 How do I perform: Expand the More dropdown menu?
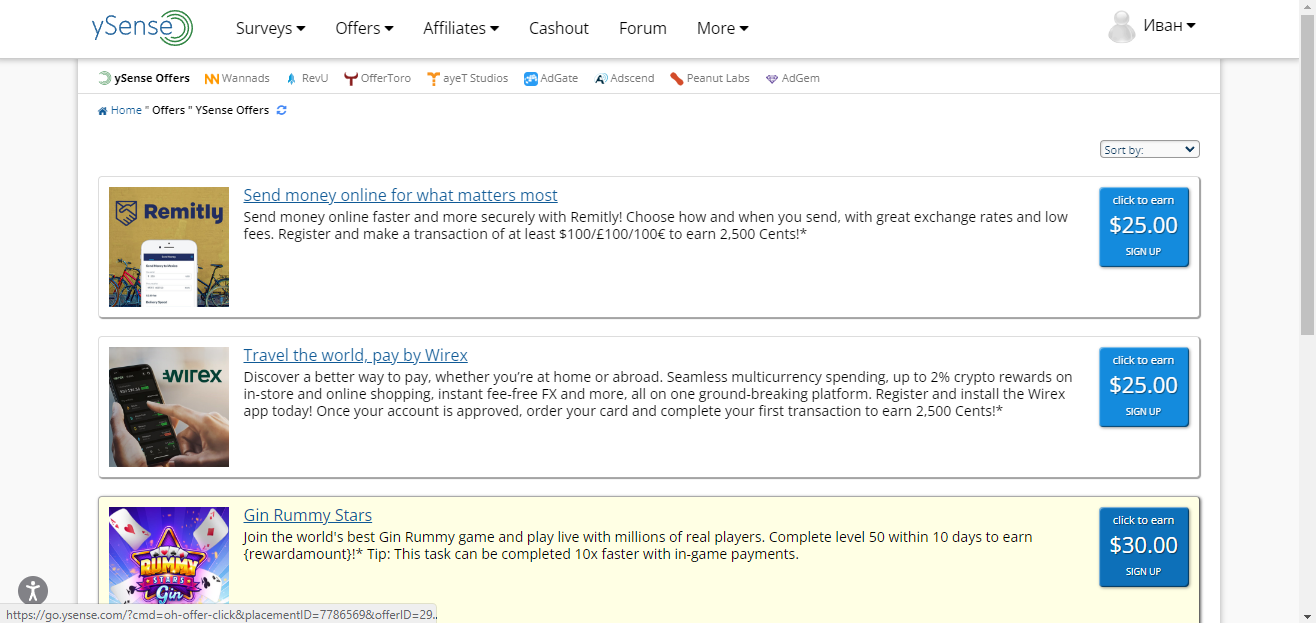point(723,28)
